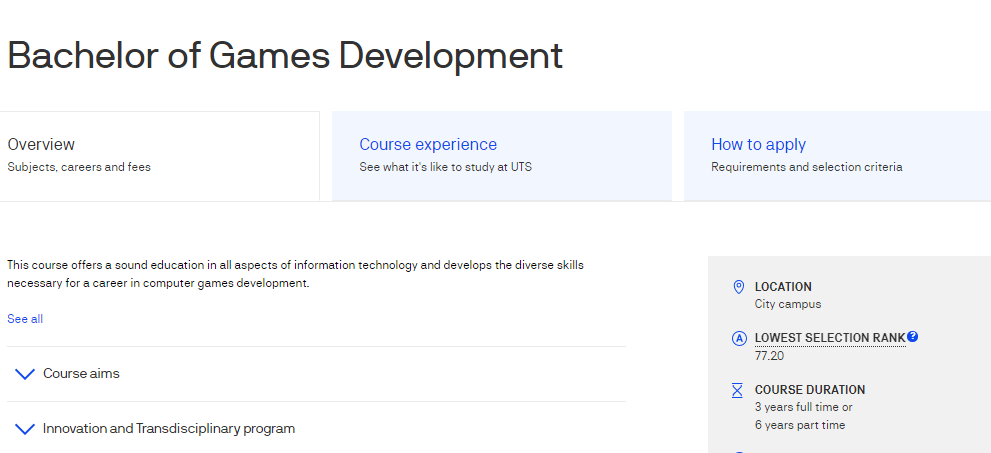Viewport: 991px width, 453px height.
Task: Click the 77.20 selection rank value
Action: point(770,355)
